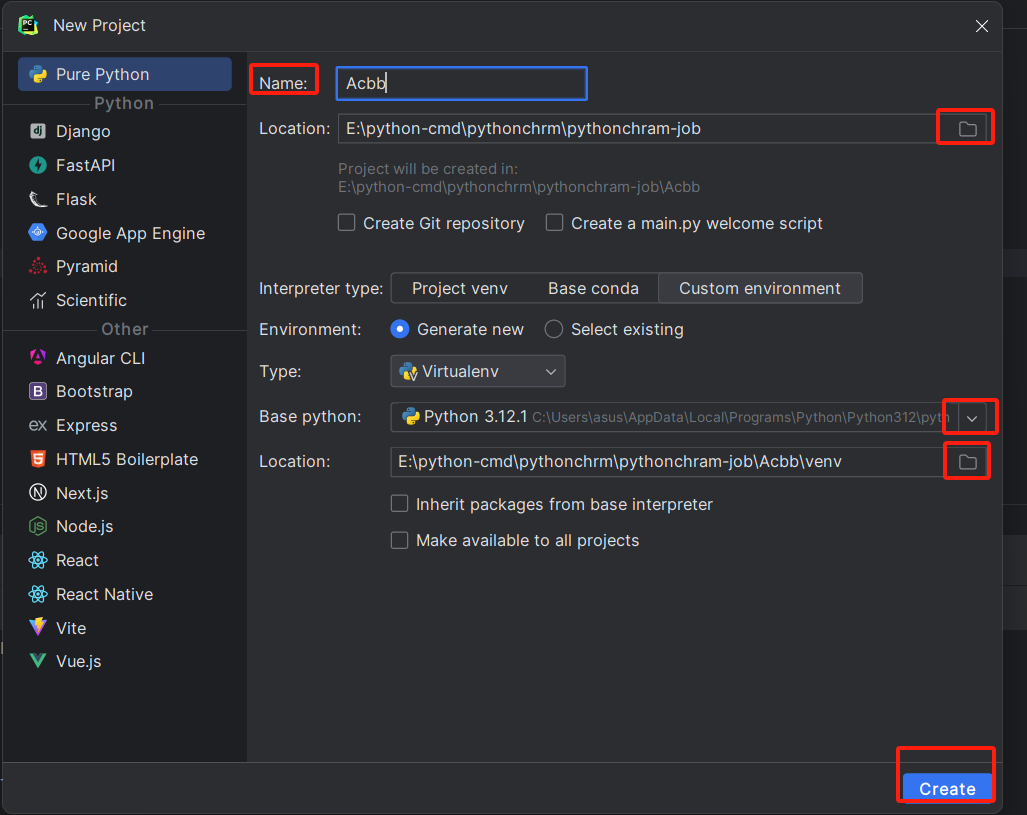Click the venv Location path field
The height and width of the screenshot is (815, 1027).
coord(667,462)
